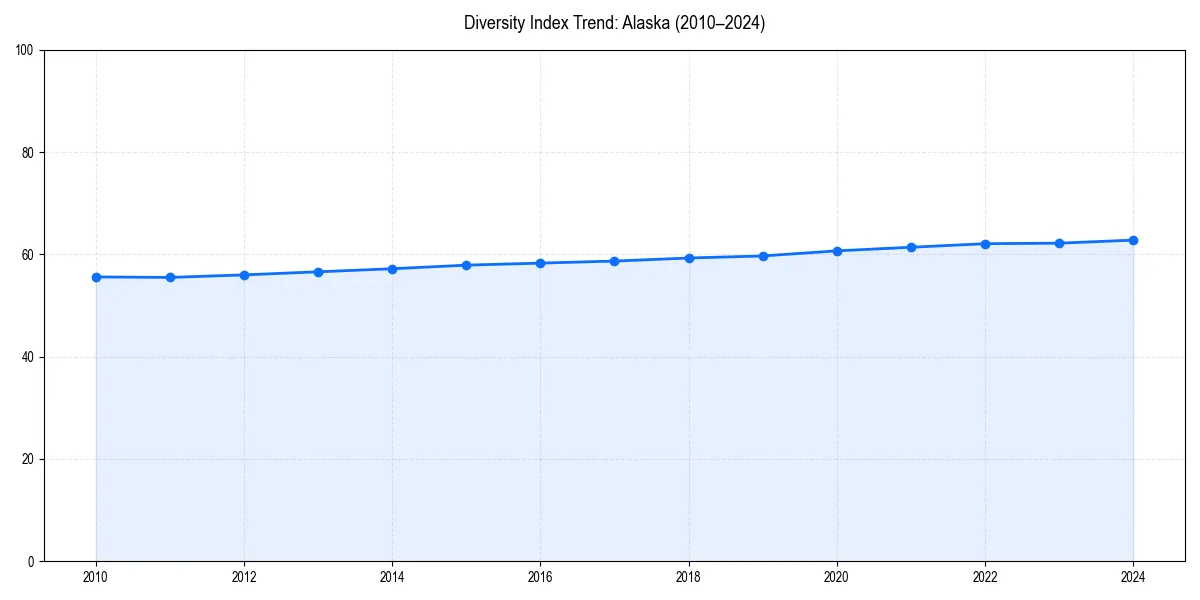Screen dimensions: 1200x600
Task: Select the 2010 data point marker
Action: 96,276
